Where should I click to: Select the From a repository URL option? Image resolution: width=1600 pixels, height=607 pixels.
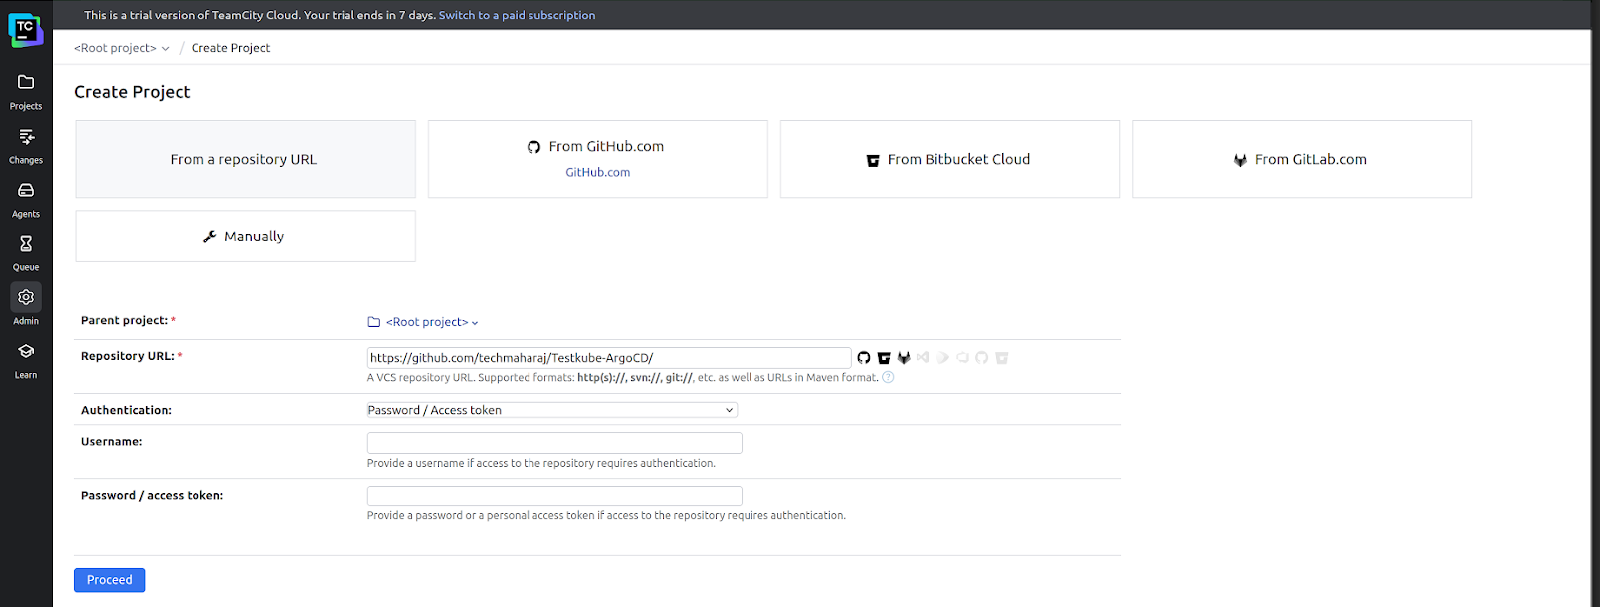(245, 159)
